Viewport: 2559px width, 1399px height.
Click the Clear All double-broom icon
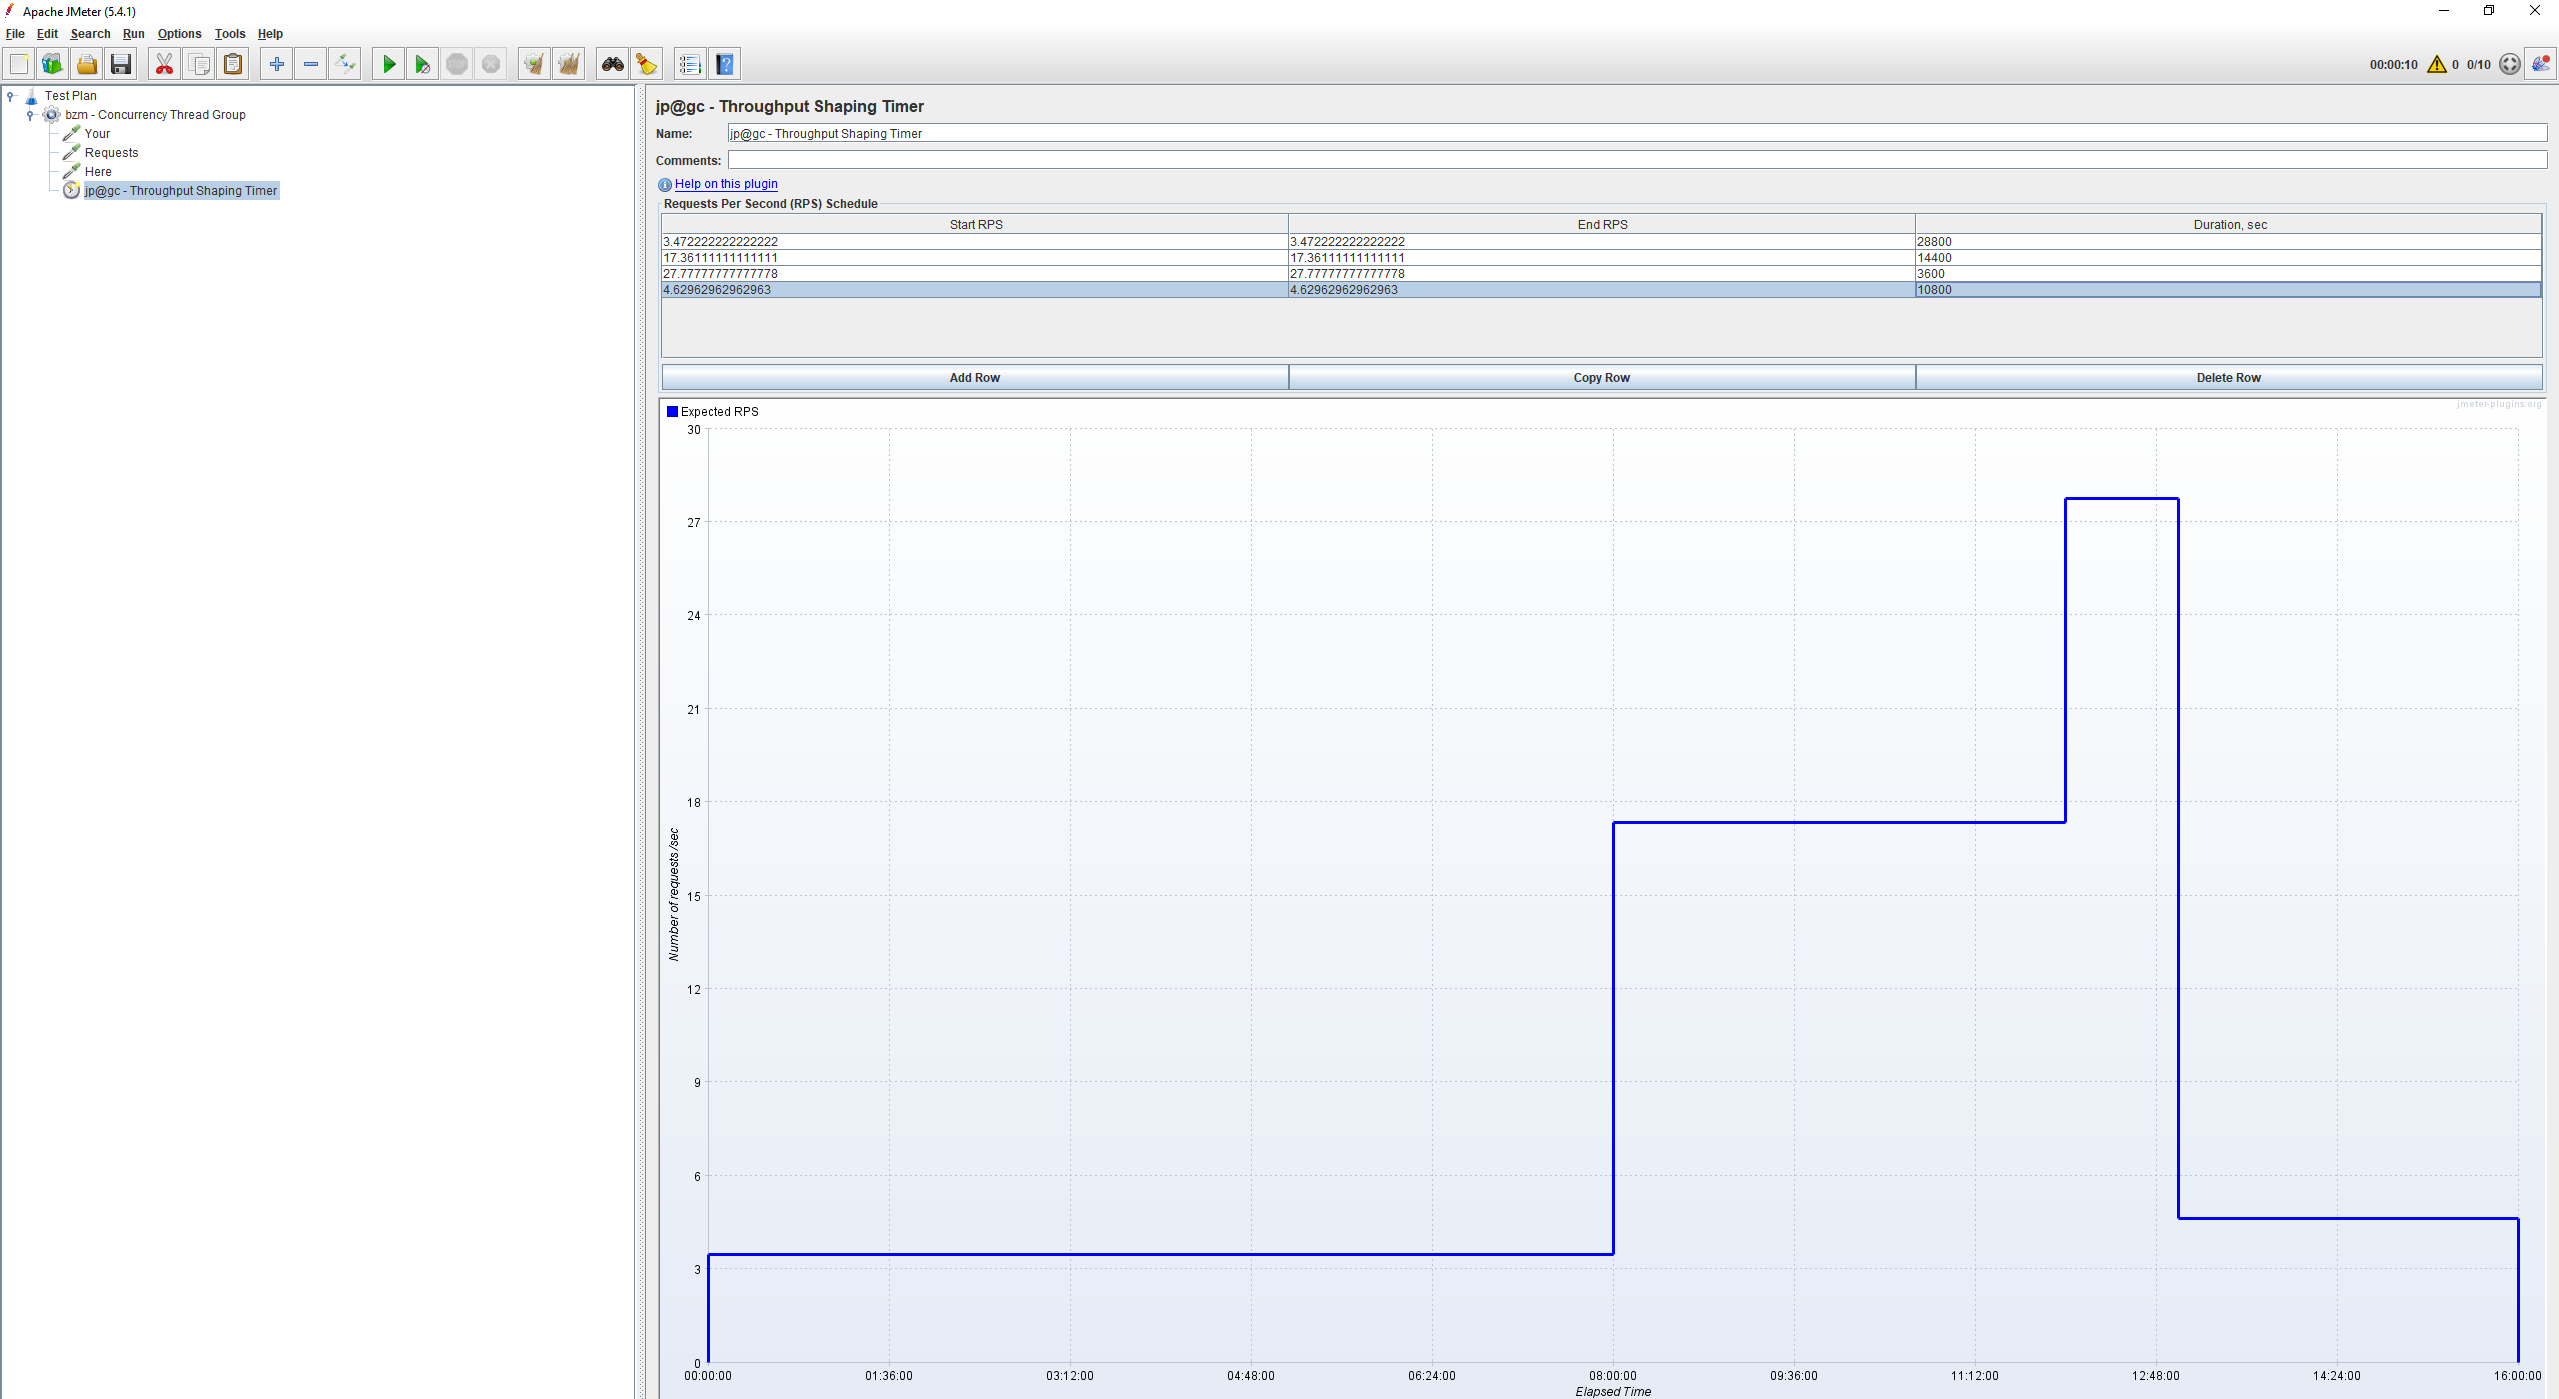(569, 65)
